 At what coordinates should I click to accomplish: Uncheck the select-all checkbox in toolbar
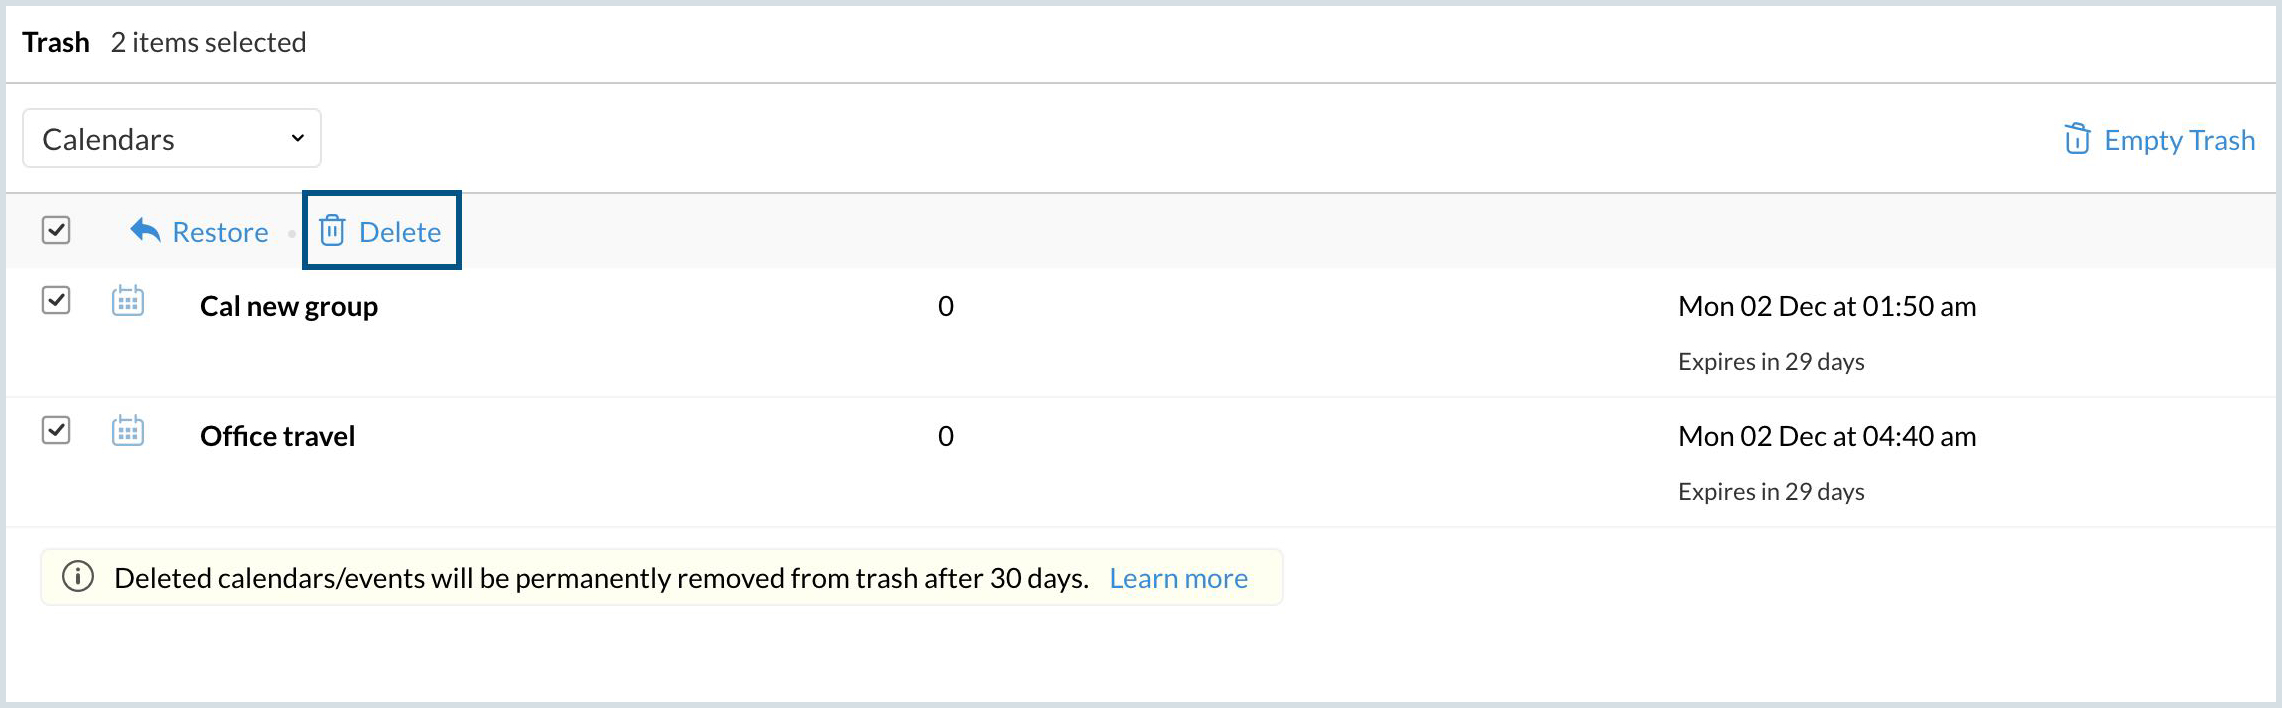coord(56,230)
